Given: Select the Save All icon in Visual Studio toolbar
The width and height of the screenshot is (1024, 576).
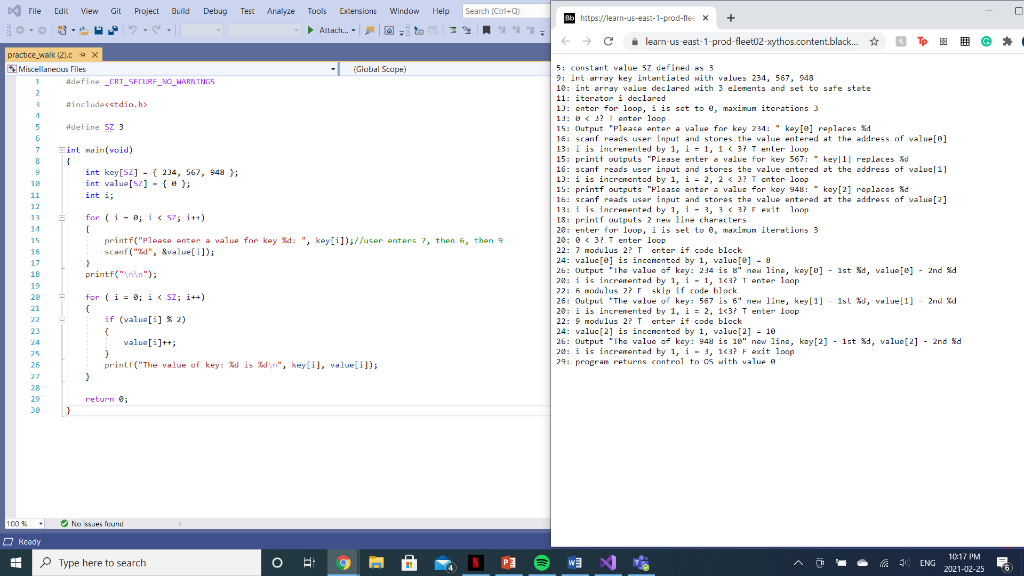Looking at the screenshot, I should click(x=114, y=31).
